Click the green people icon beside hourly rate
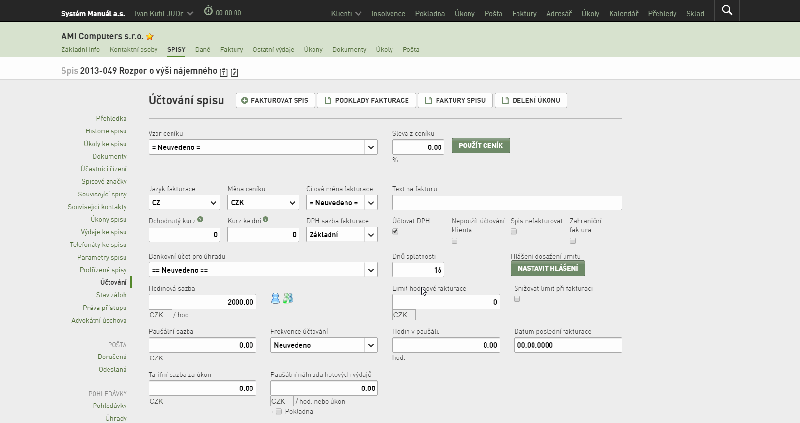The height and width of the screenshot is (423, 800). 288,298
